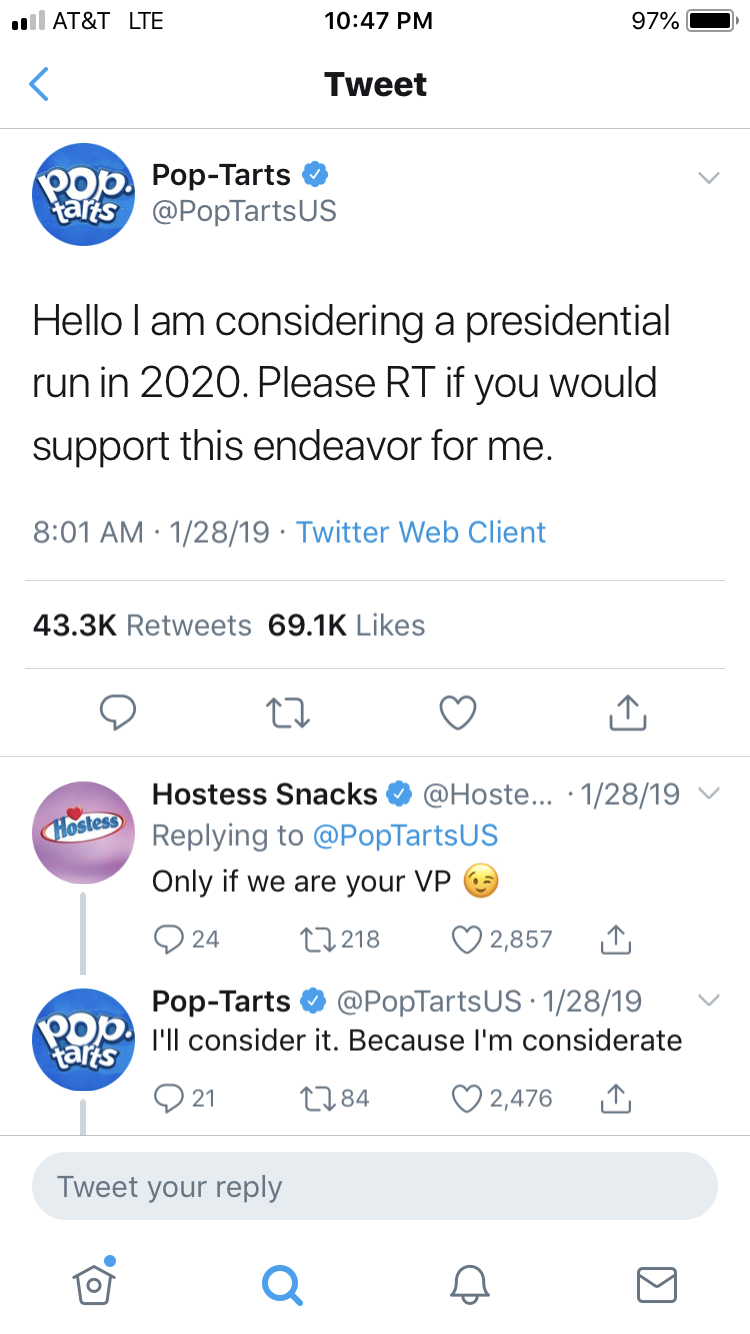View the 43.3K Retweets list
This screenshot has height=1334, width=750.
point(142,626)
